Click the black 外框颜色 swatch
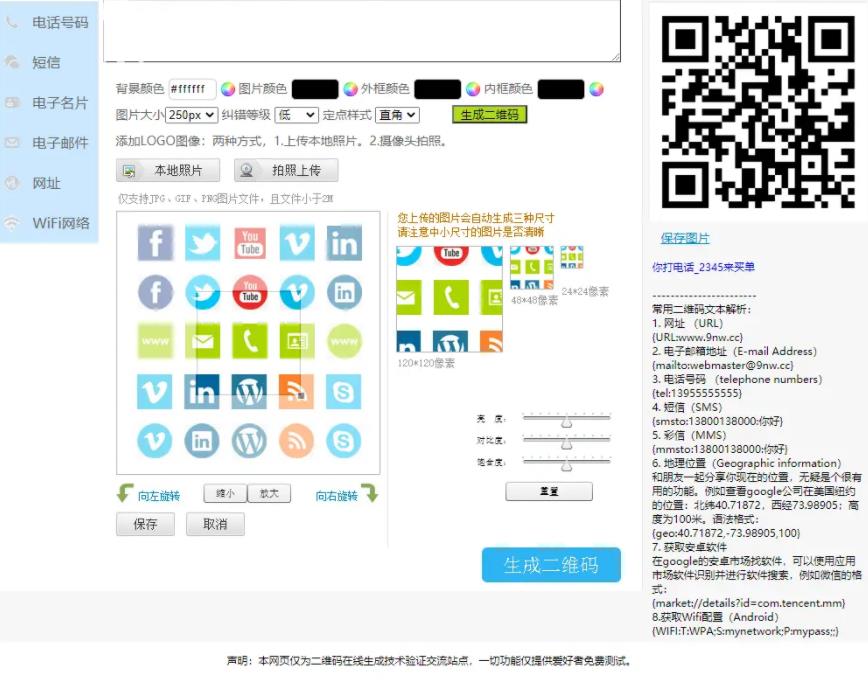 437,89
